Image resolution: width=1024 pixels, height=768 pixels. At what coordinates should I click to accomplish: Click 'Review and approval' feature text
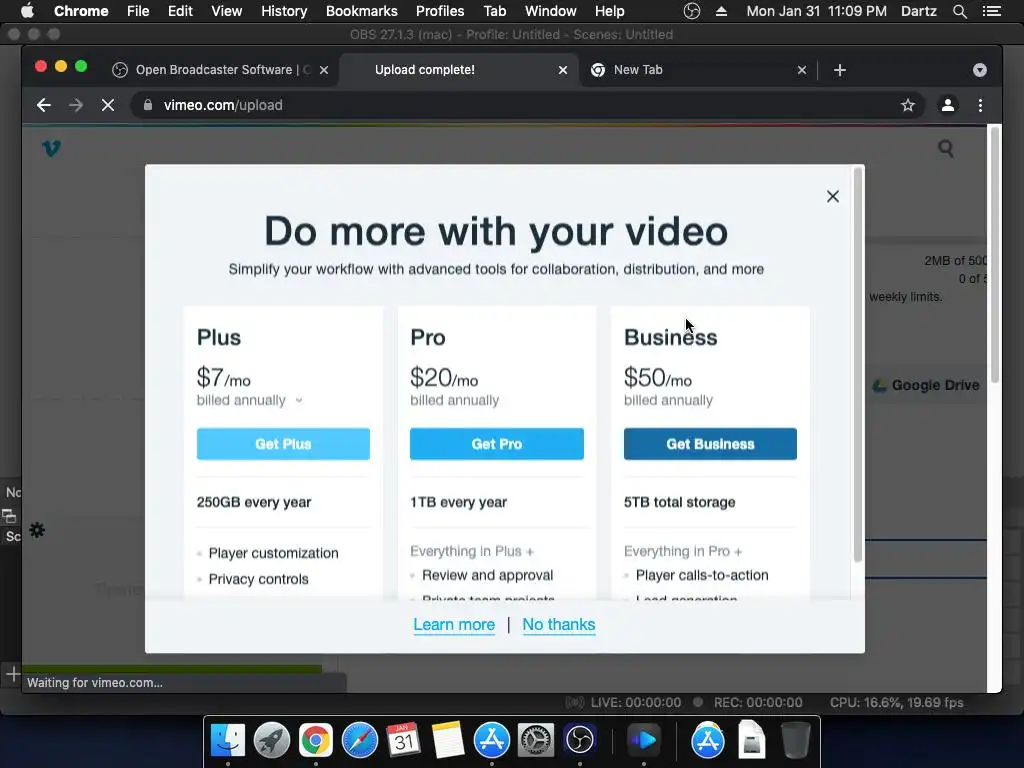point(487,575)
